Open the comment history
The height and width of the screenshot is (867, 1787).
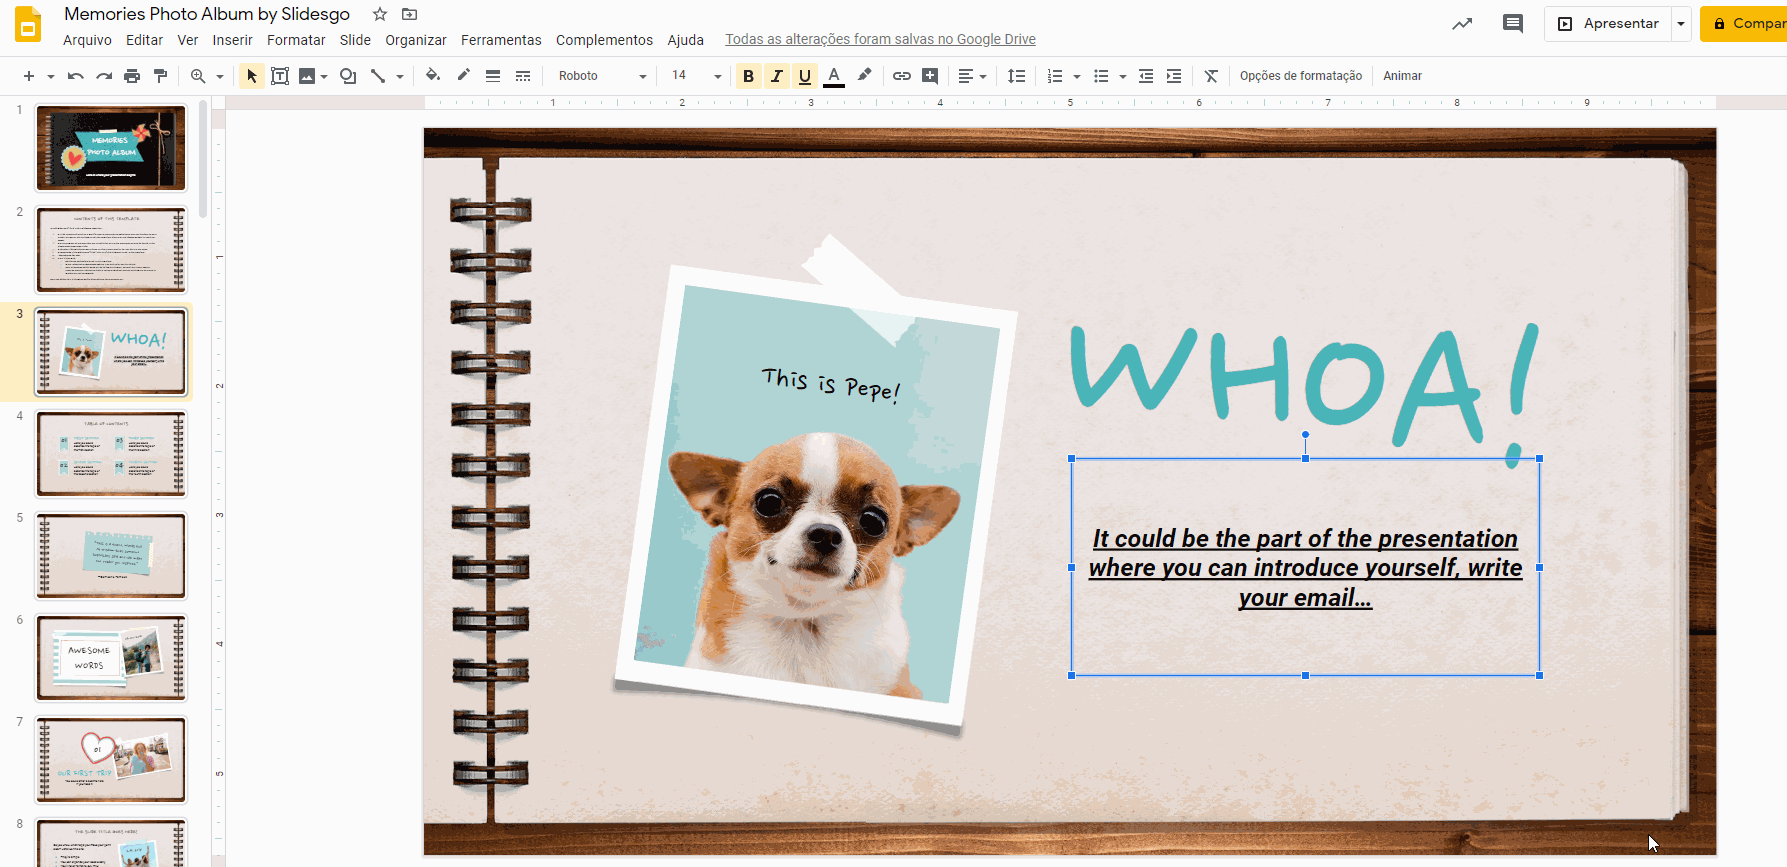[x=1513, y=24]
